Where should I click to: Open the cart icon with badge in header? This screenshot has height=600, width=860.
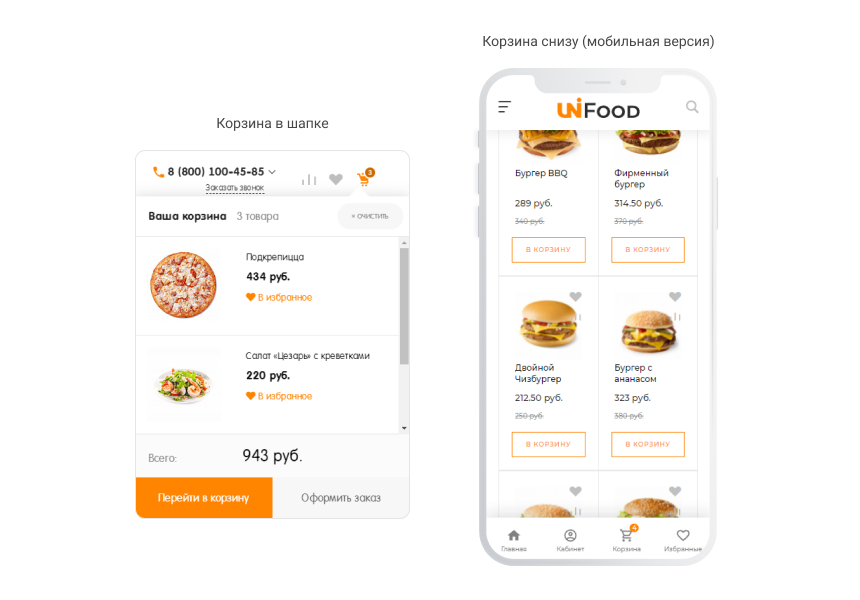click(x=365, y=178)
